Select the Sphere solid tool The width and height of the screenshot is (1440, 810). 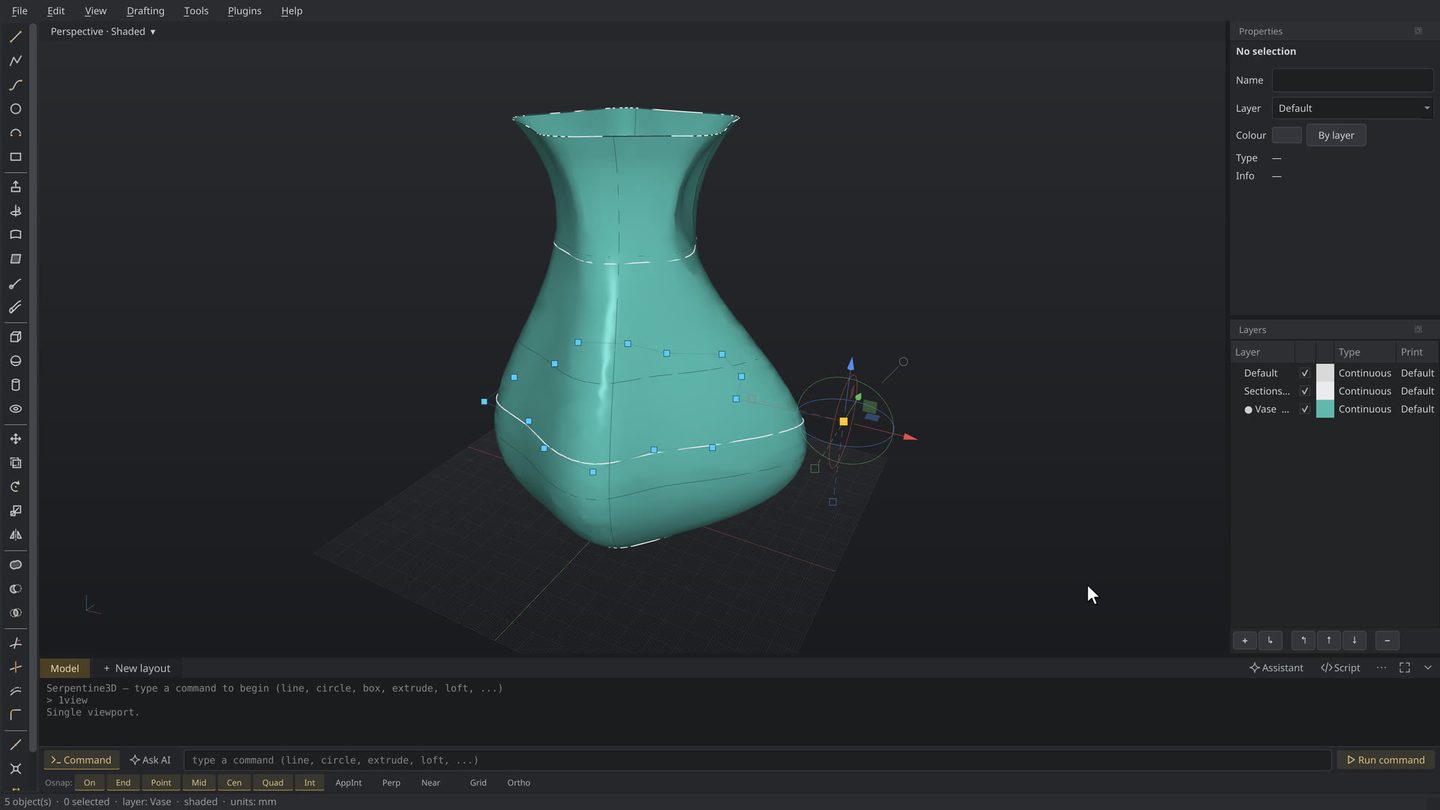[x=15, y=361]
